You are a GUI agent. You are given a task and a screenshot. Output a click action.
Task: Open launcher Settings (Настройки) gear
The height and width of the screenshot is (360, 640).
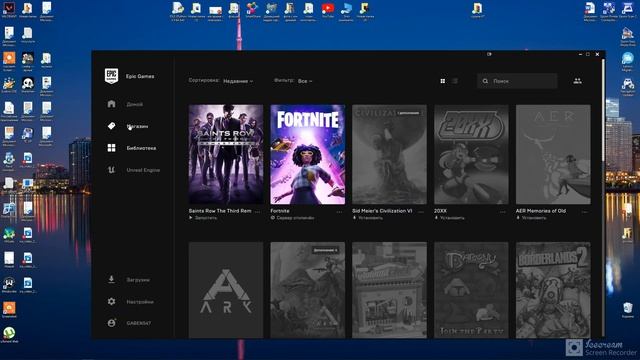pyautogui.click(x=111, y=302)
